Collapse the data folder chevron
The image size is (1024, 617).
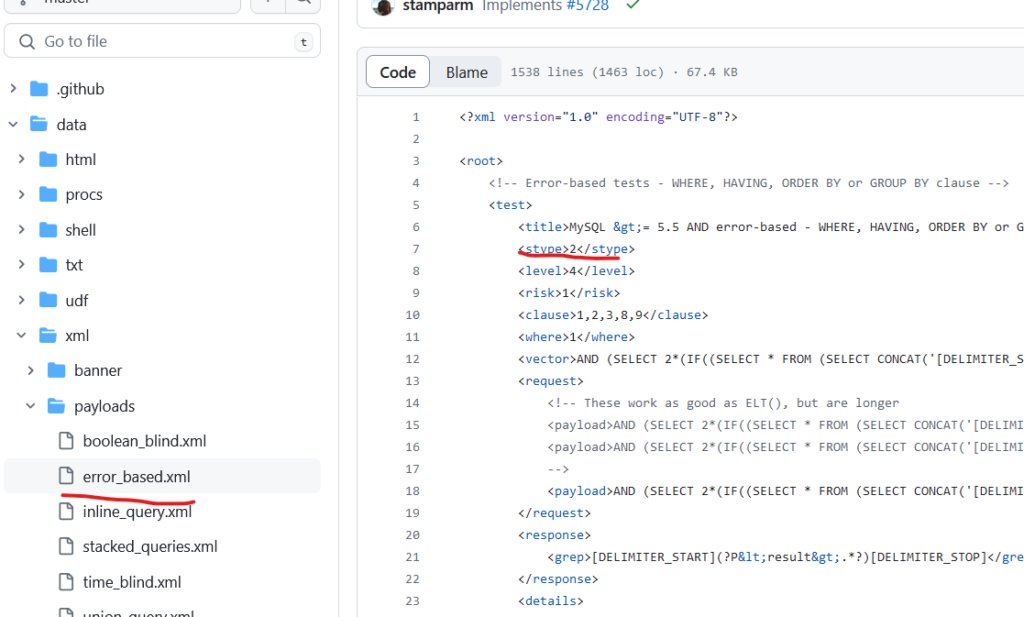(x=13, y=124)
